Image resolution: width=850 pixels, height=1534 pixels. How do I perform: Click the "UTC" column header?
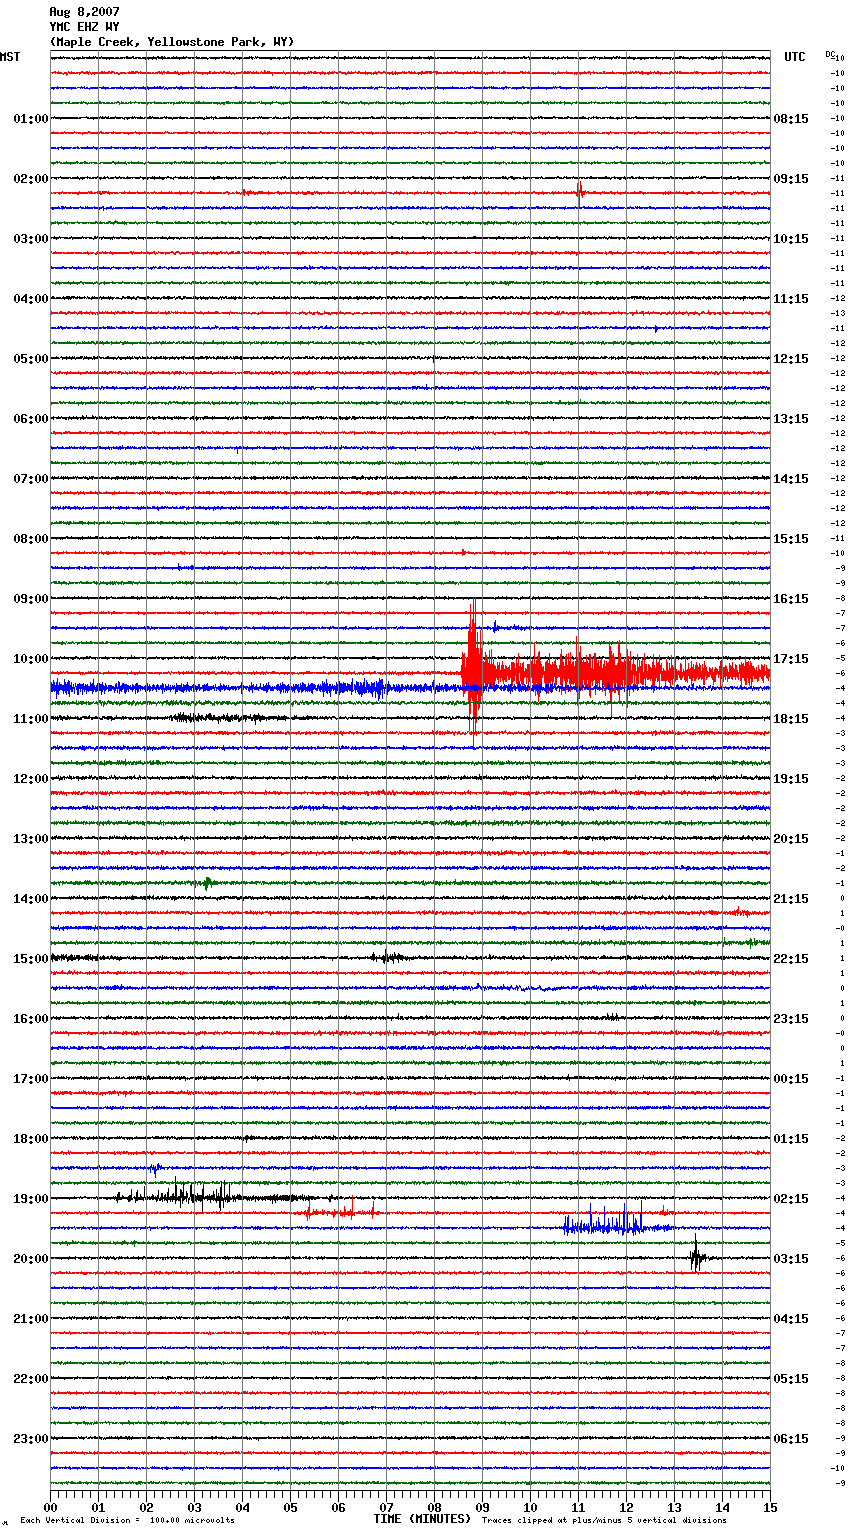[794, 57]
